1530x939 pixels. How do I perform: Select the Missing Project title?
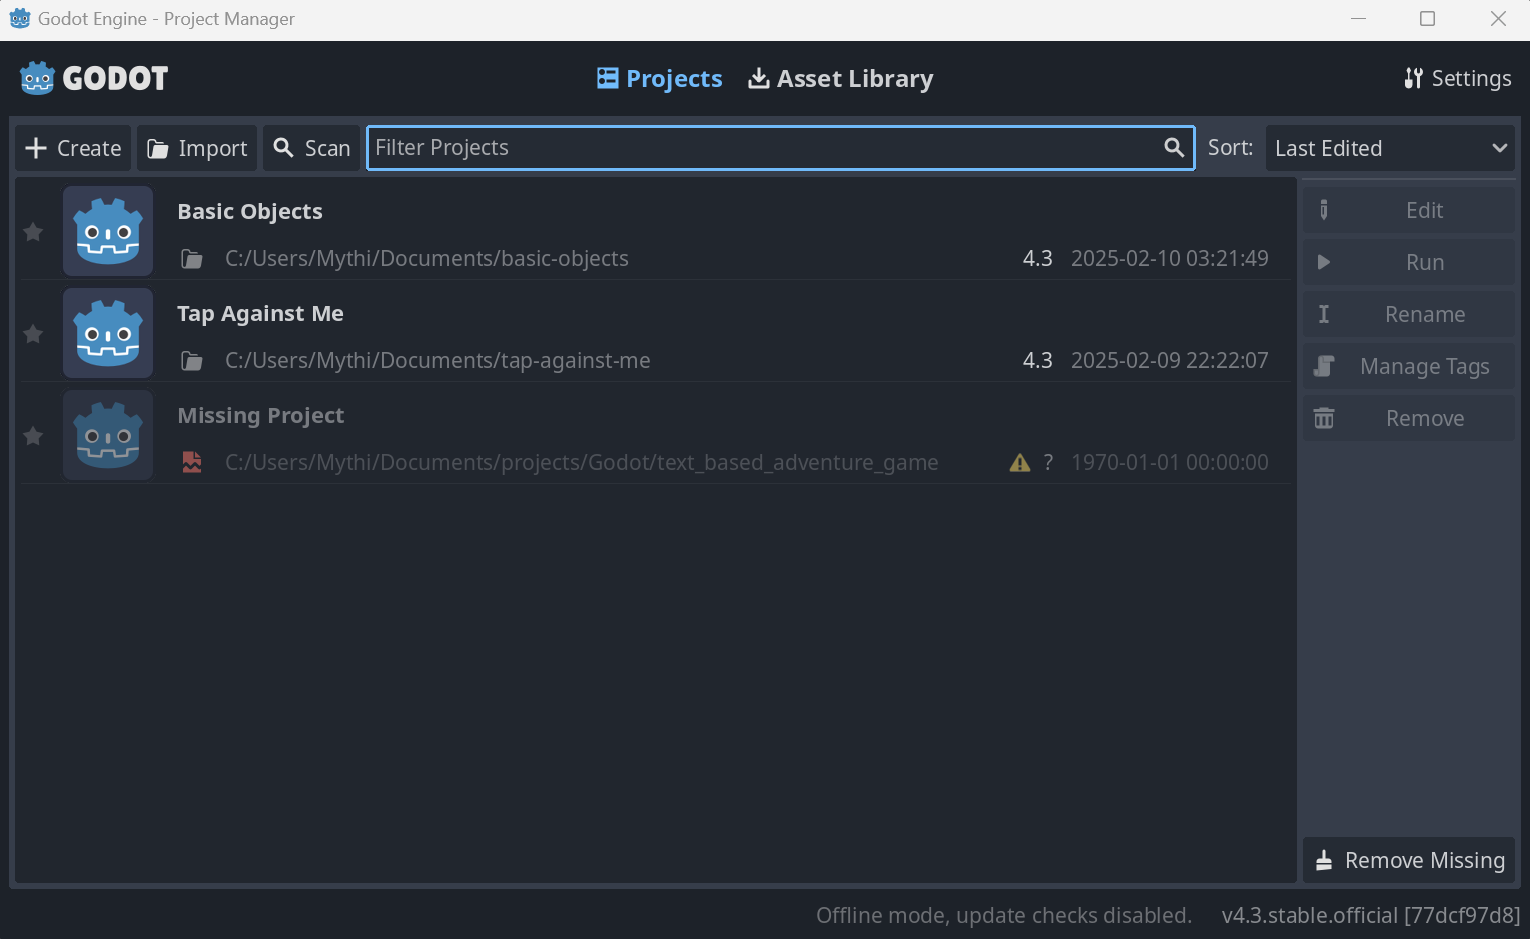(x=260, y=416)
